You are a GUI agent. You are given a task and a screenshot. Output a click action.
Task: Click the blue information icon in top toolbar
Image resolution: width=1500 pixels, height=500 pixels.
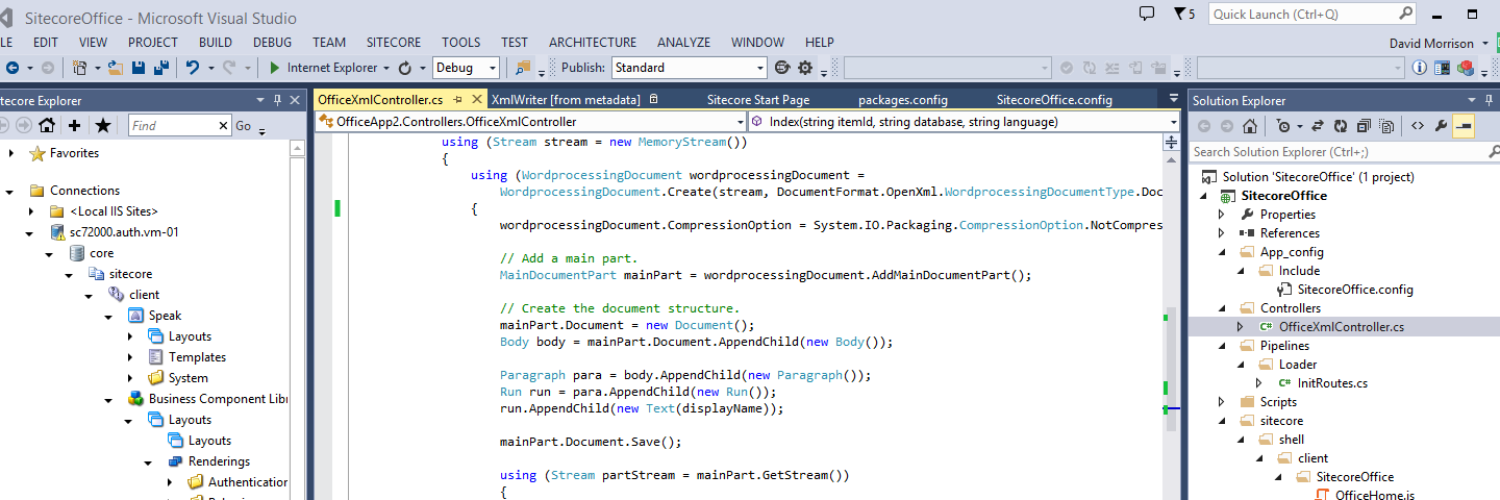click(x=1419, y=67)
